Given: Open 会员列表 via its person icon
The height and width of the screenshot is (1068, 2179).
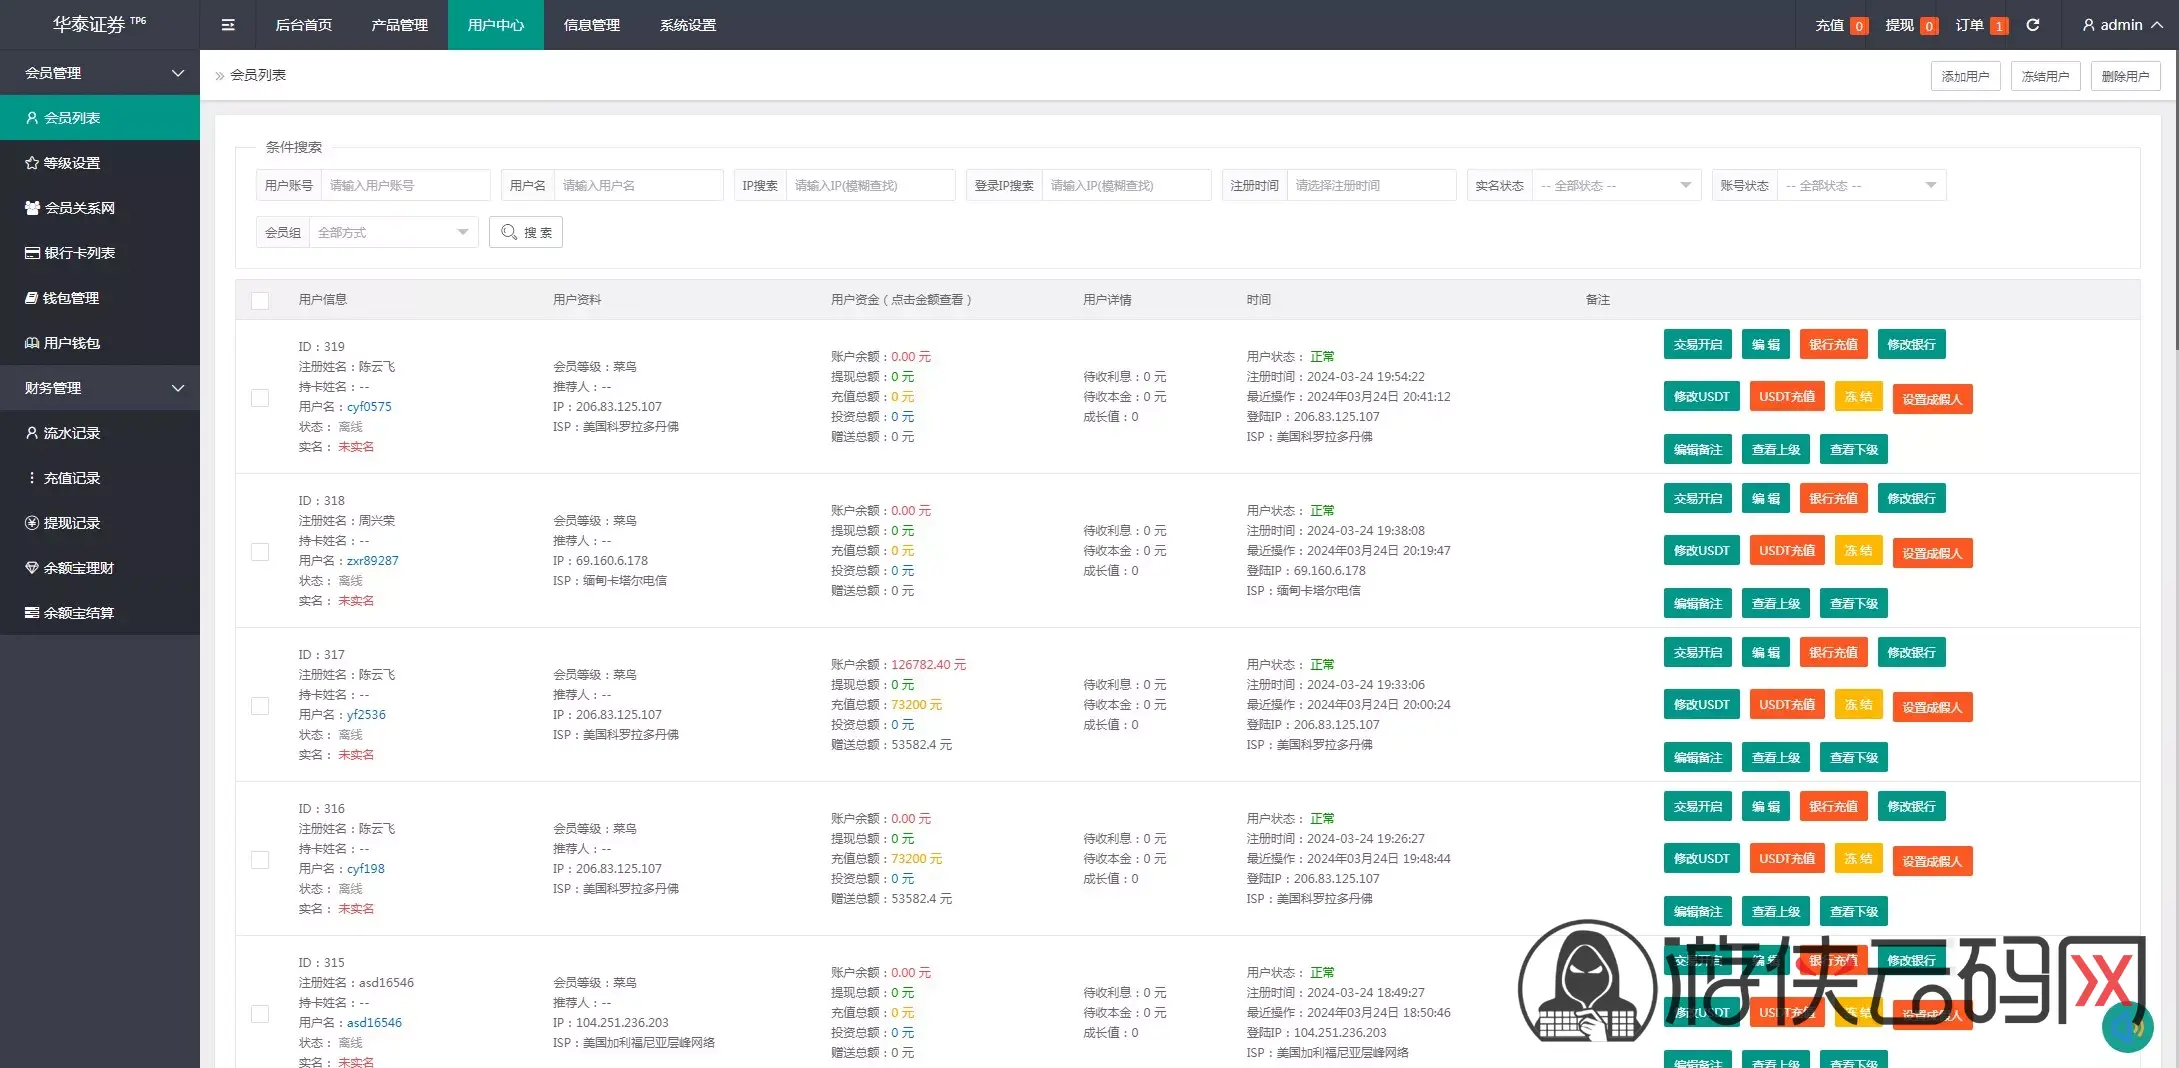Looking at the screenshot, I should 32,118.
